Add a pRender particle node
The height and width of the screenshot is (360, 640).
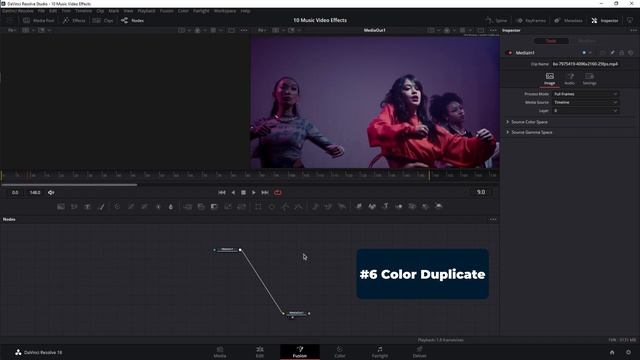click(342, 207)
